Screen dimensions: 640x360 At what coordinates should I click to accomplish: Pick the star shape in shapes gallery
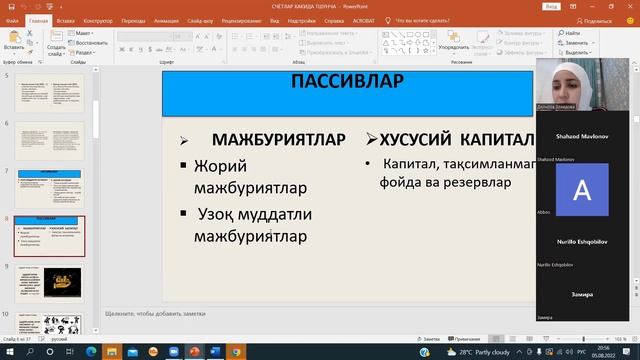click(x=426, y=51)
